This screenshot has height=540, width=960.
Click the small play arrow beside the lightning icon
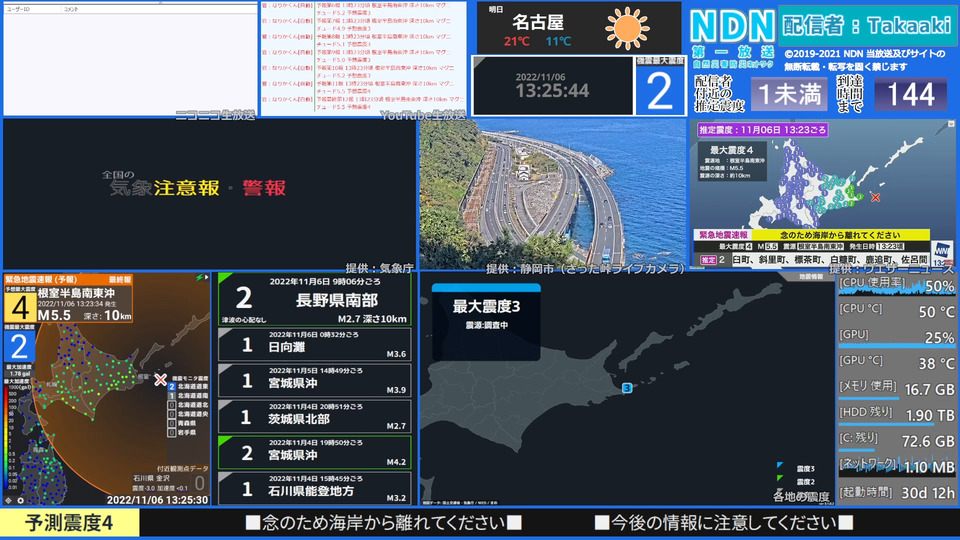click(207, 277)
